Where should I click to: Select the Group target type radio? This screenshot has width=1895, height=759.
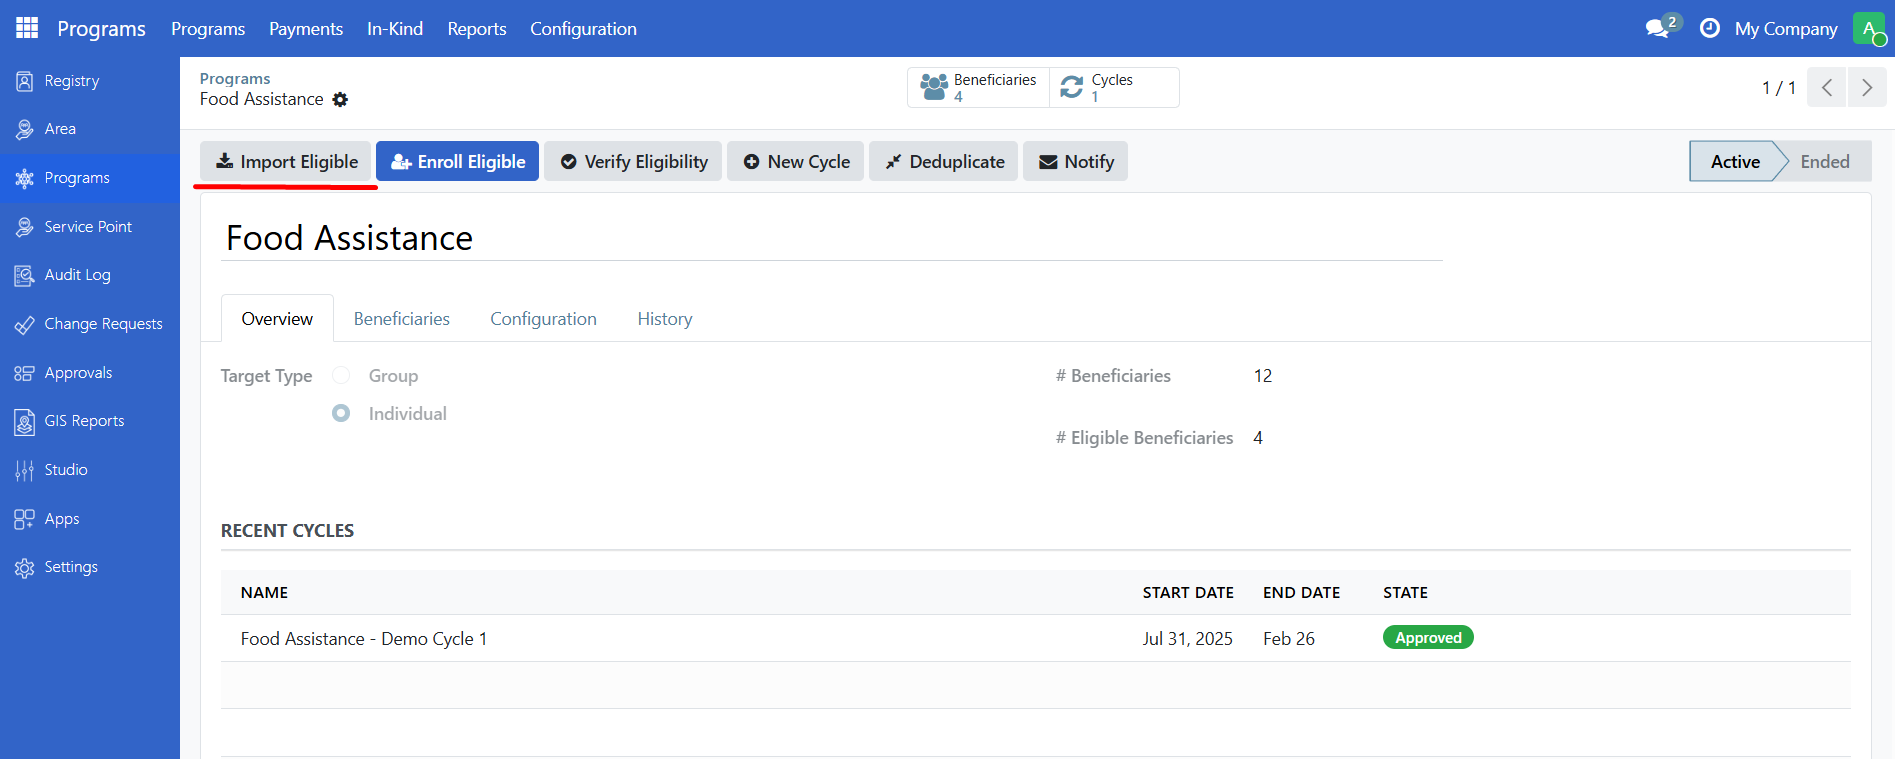[341, 376]
